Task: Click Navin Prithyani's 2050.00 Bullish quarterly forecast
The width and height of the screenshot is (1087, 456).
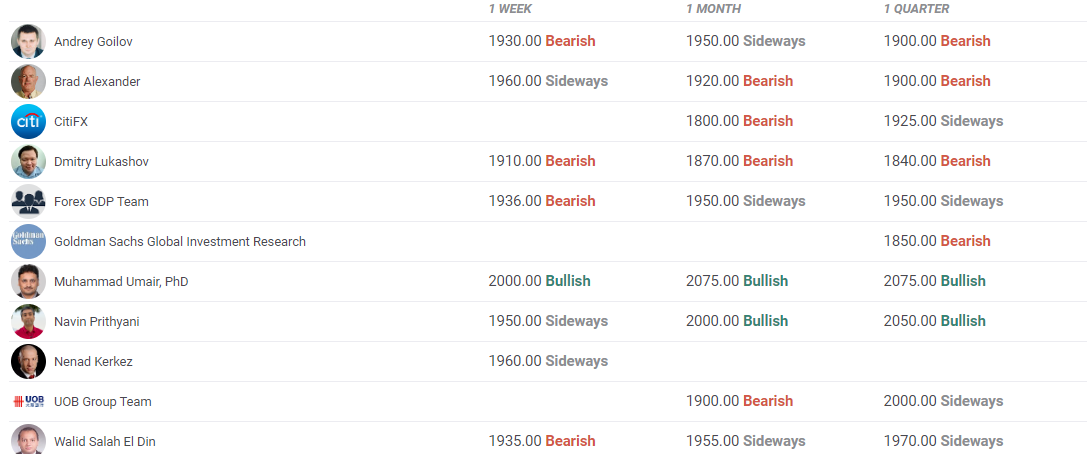Action: (x=934, y=321)
